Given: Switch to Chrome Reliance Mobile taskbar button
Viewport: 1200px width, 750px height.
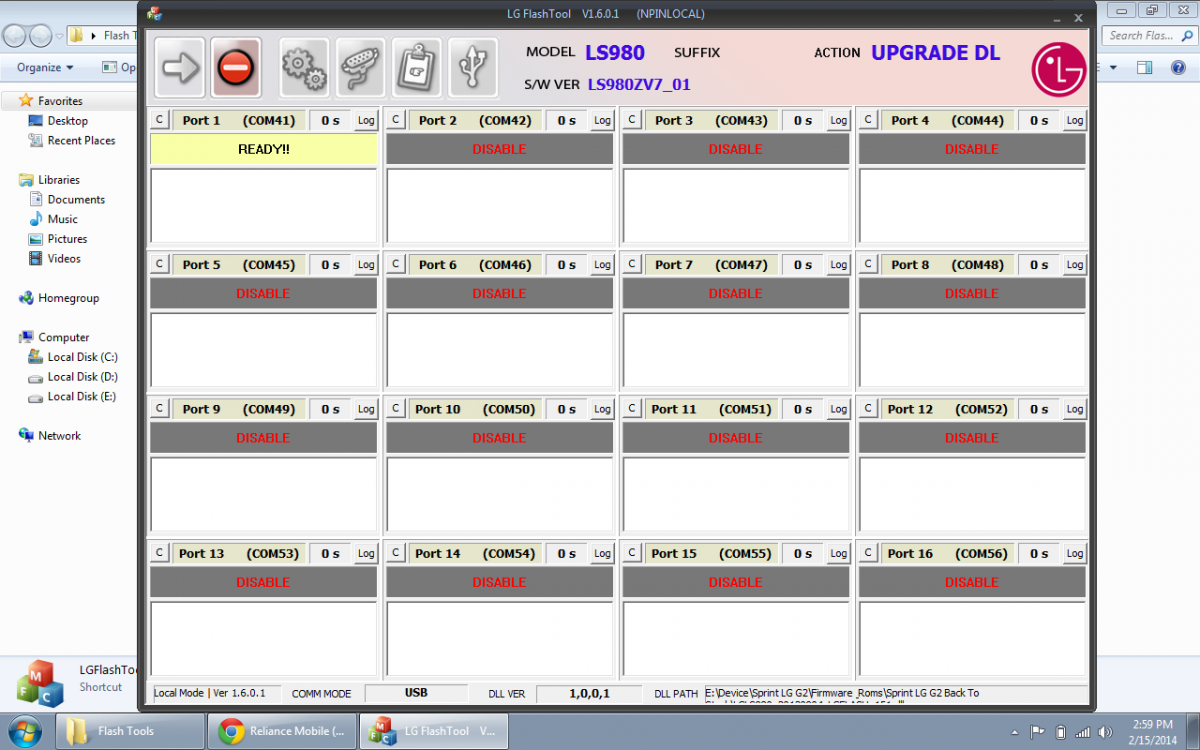Looking at the screenshot, I should [x=283, y=731].
